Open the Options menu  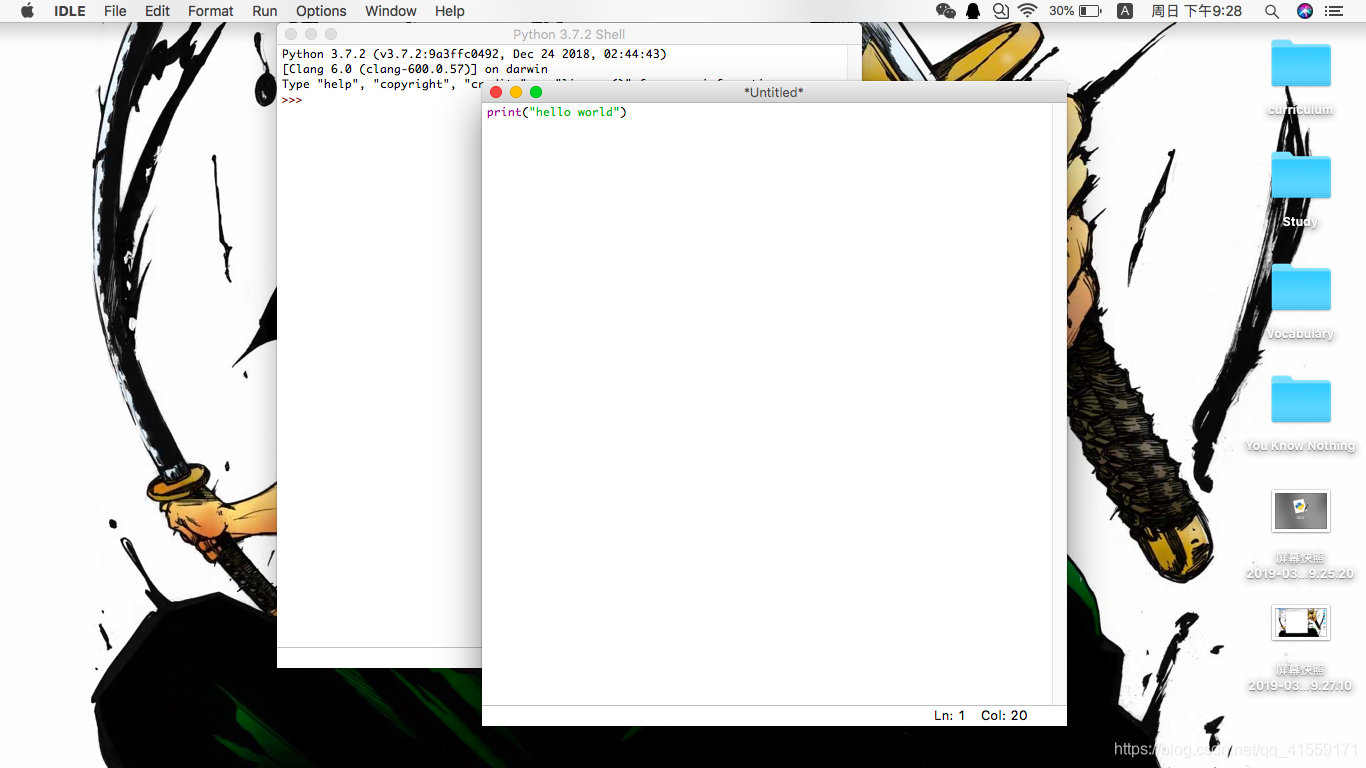pos(321,11)
